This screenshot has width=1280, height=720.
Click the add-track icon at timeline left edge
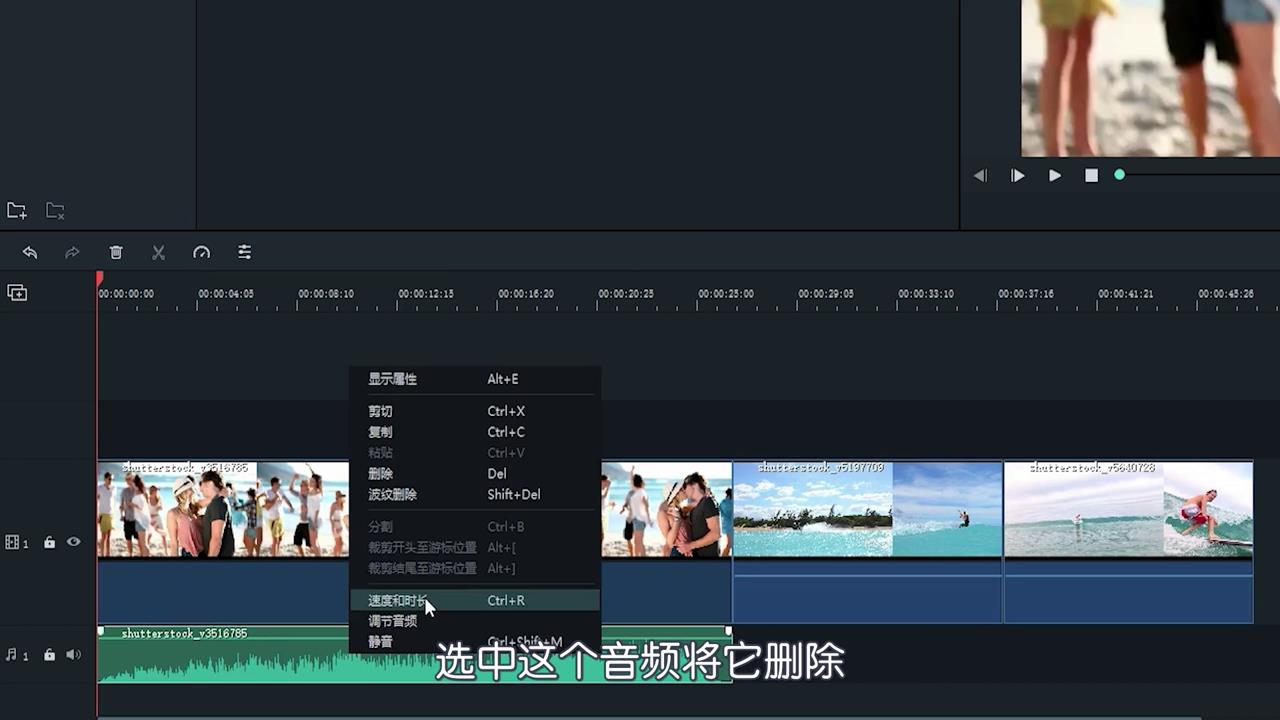point(17,291)
